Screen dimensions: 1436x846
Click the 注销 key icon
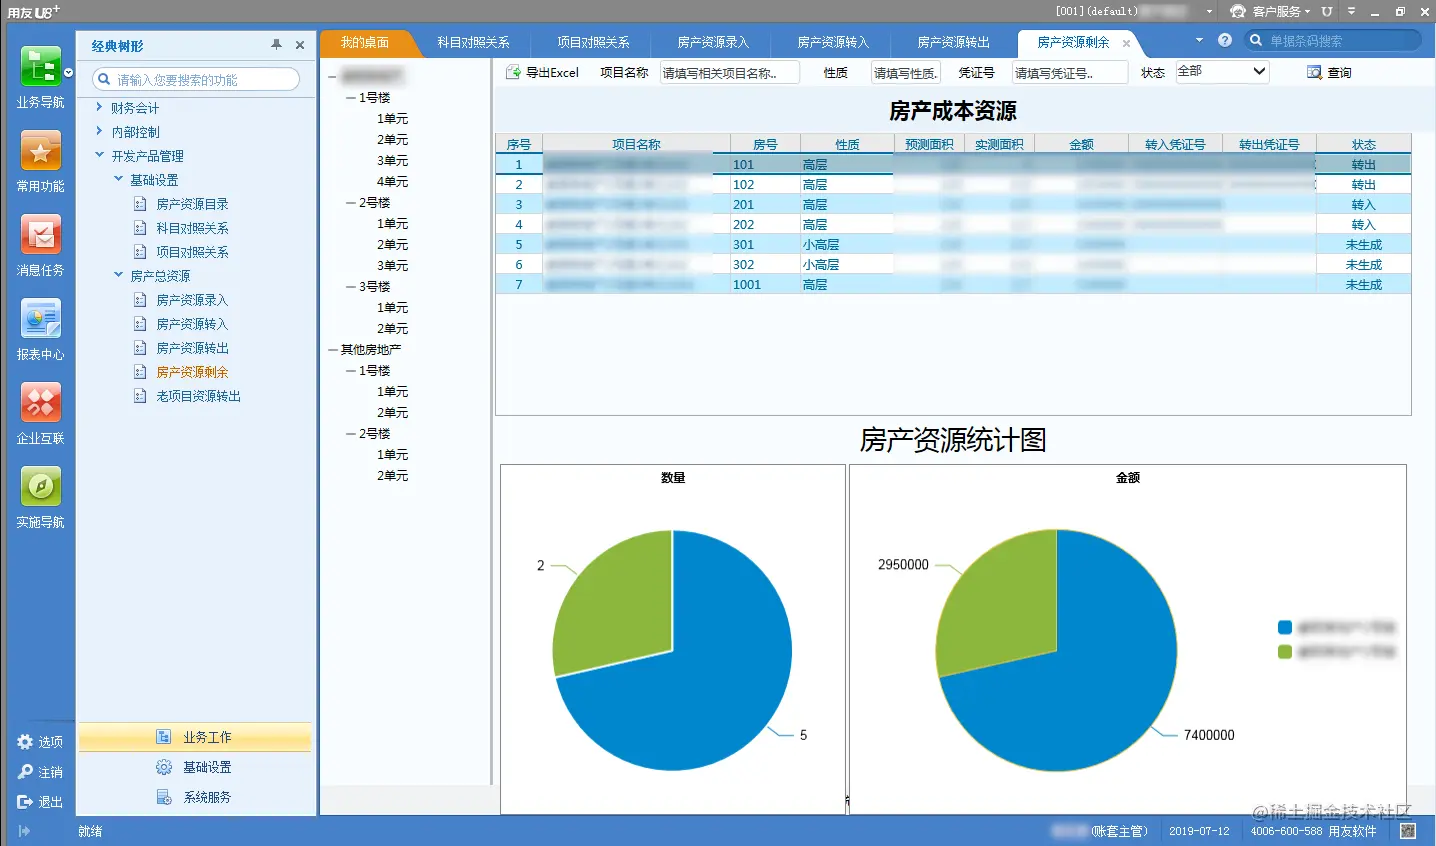[x=25, y=772]
